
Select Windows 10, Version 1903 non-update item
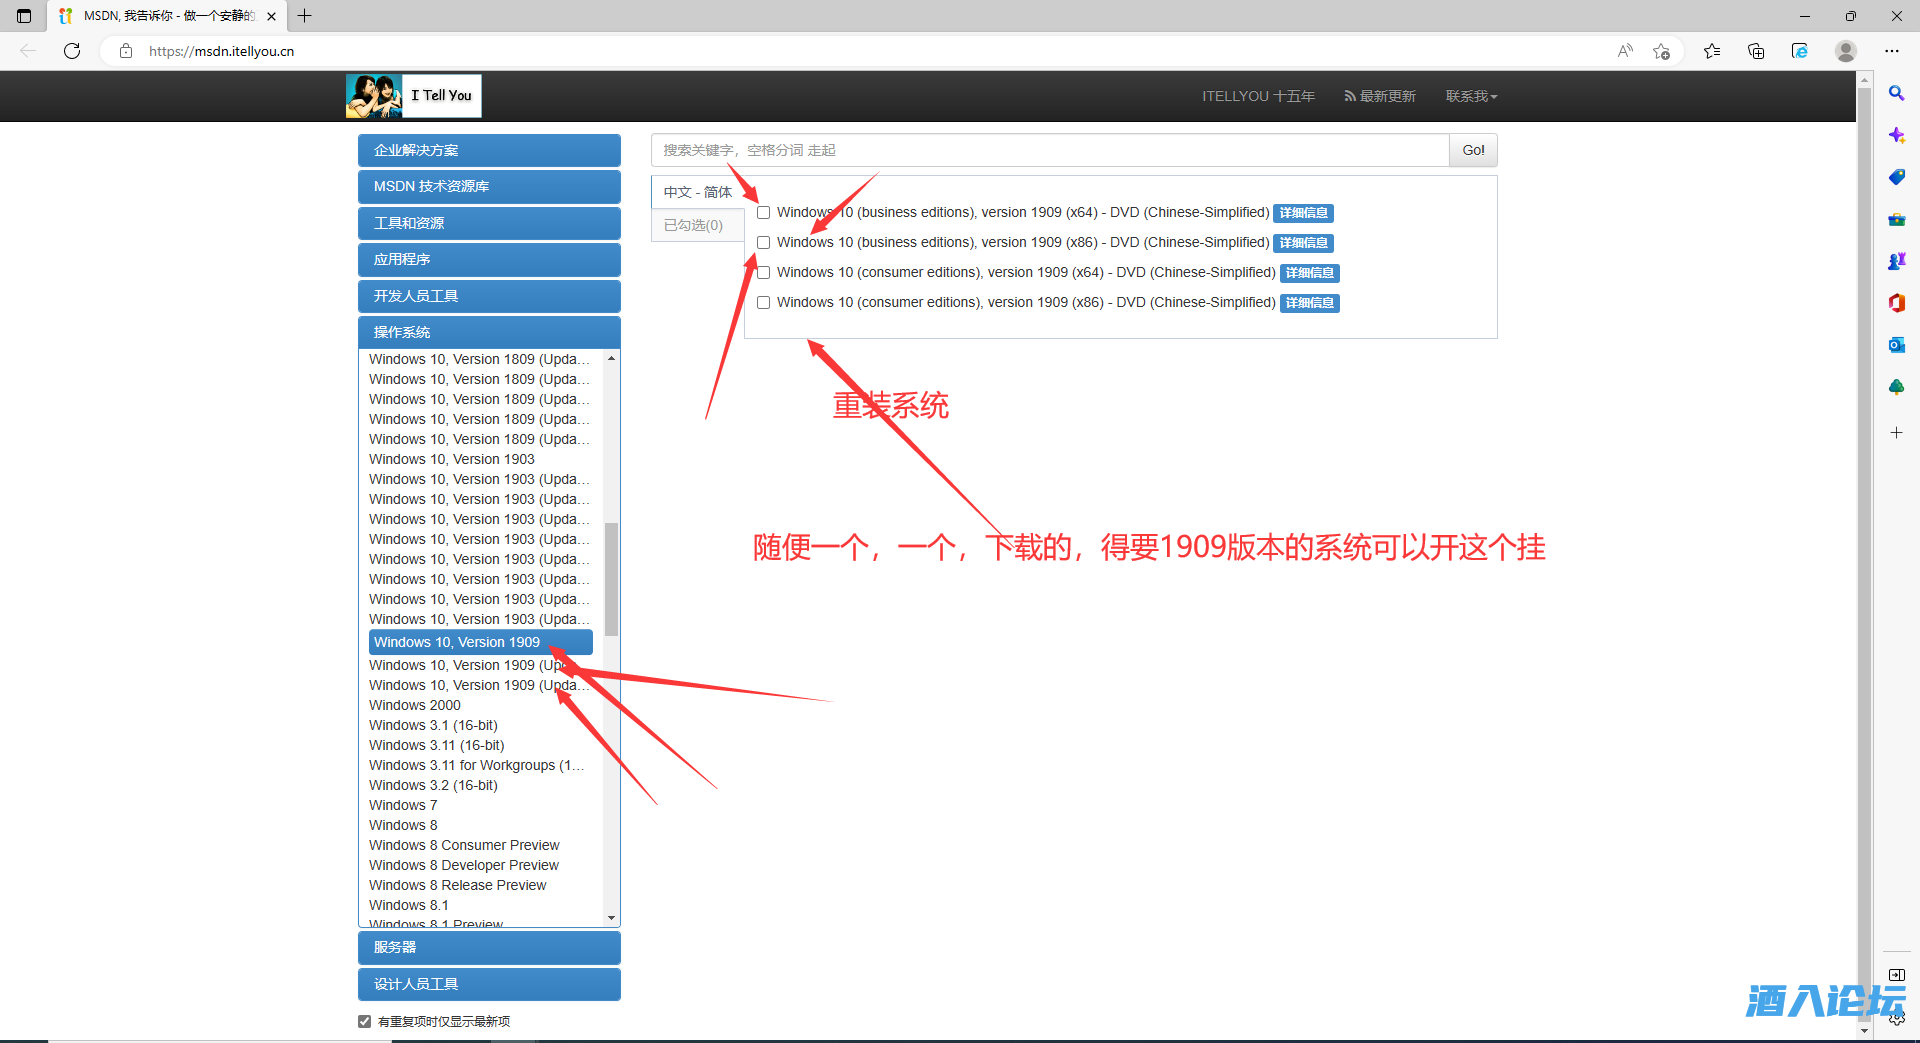click(x=452, y=459)
